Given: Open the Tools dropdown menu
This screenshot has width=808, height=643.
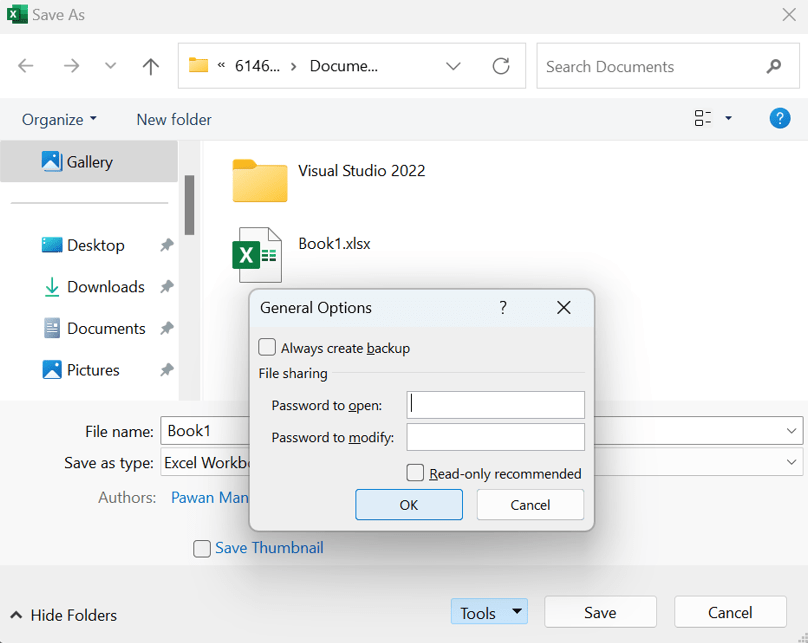Looking at the screenshot, I should pyautogui.click(x=488, y=612).
